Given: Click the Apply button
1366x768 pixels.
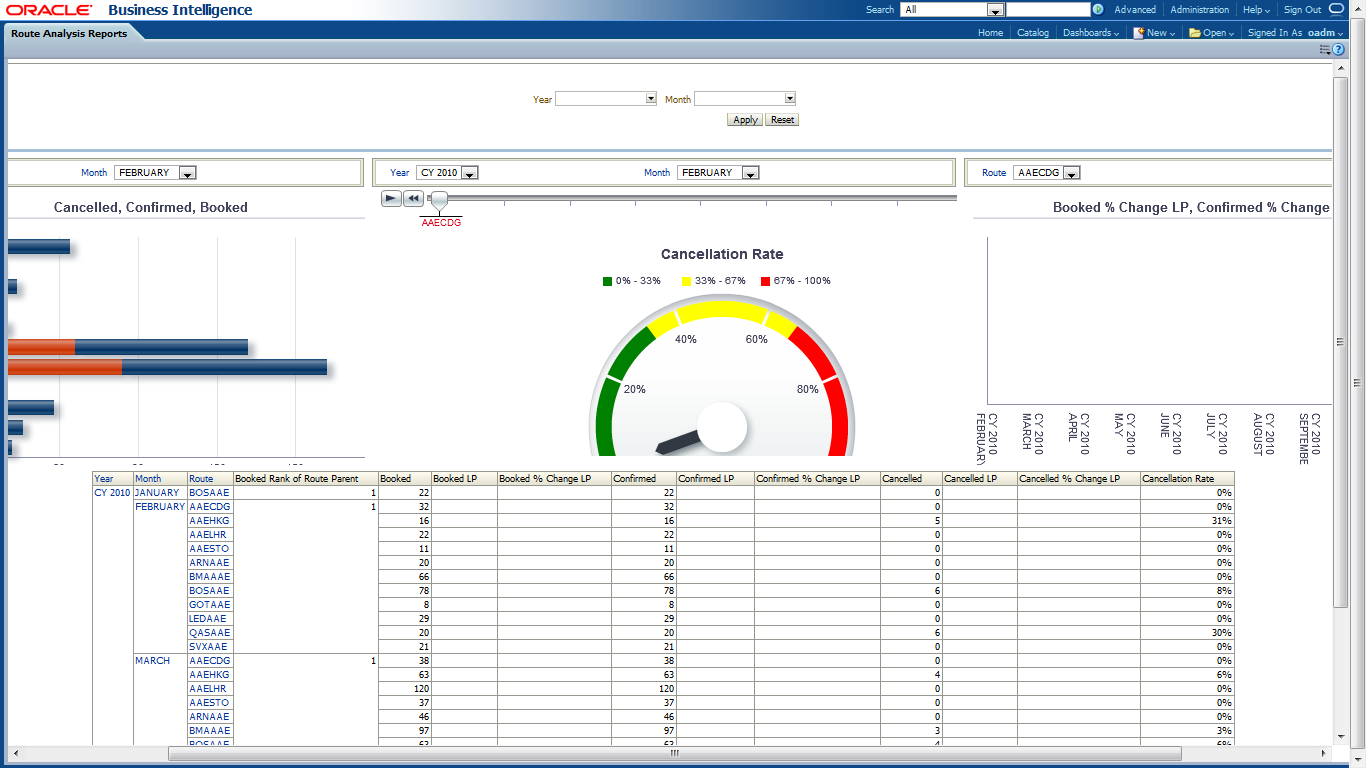Looking at the screenshot, I should (x=745, y=120).
